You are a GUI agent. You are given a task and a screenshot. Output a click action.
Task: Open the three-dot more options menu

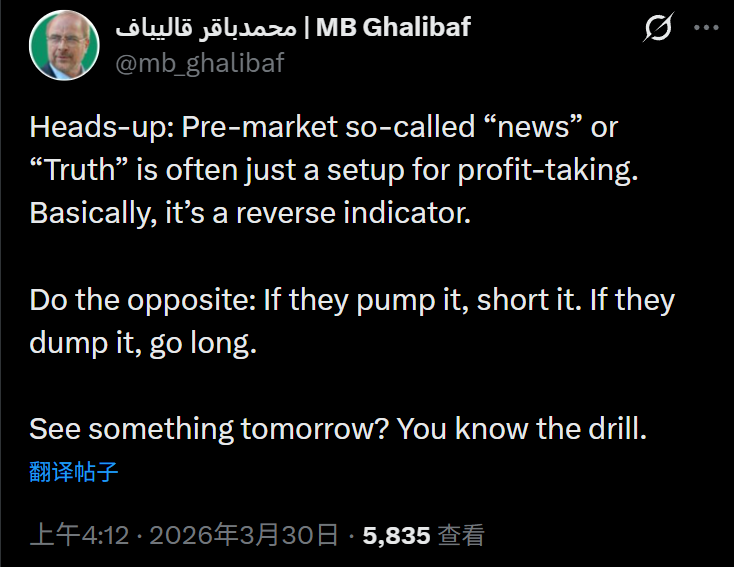[x=706, y=29]
